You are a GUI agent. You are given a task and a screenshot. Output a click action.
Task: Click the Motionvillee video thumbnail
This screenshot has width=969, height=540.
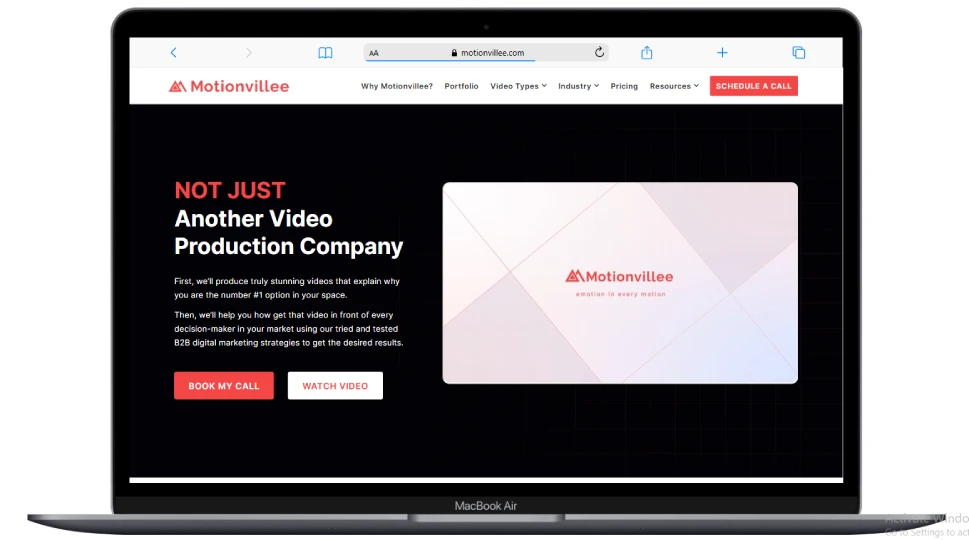(620, 283)
